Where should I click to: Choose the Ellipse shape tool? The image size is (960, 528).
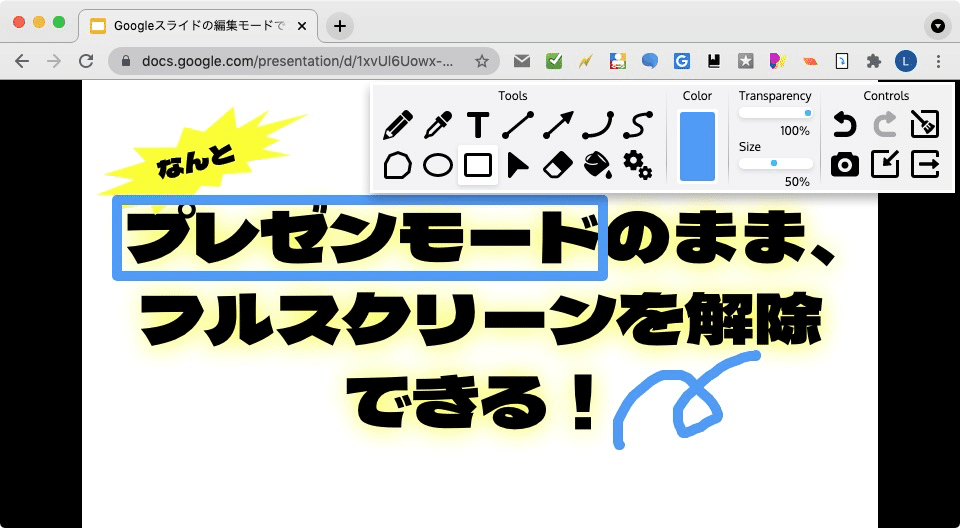(x=438, y=165)
